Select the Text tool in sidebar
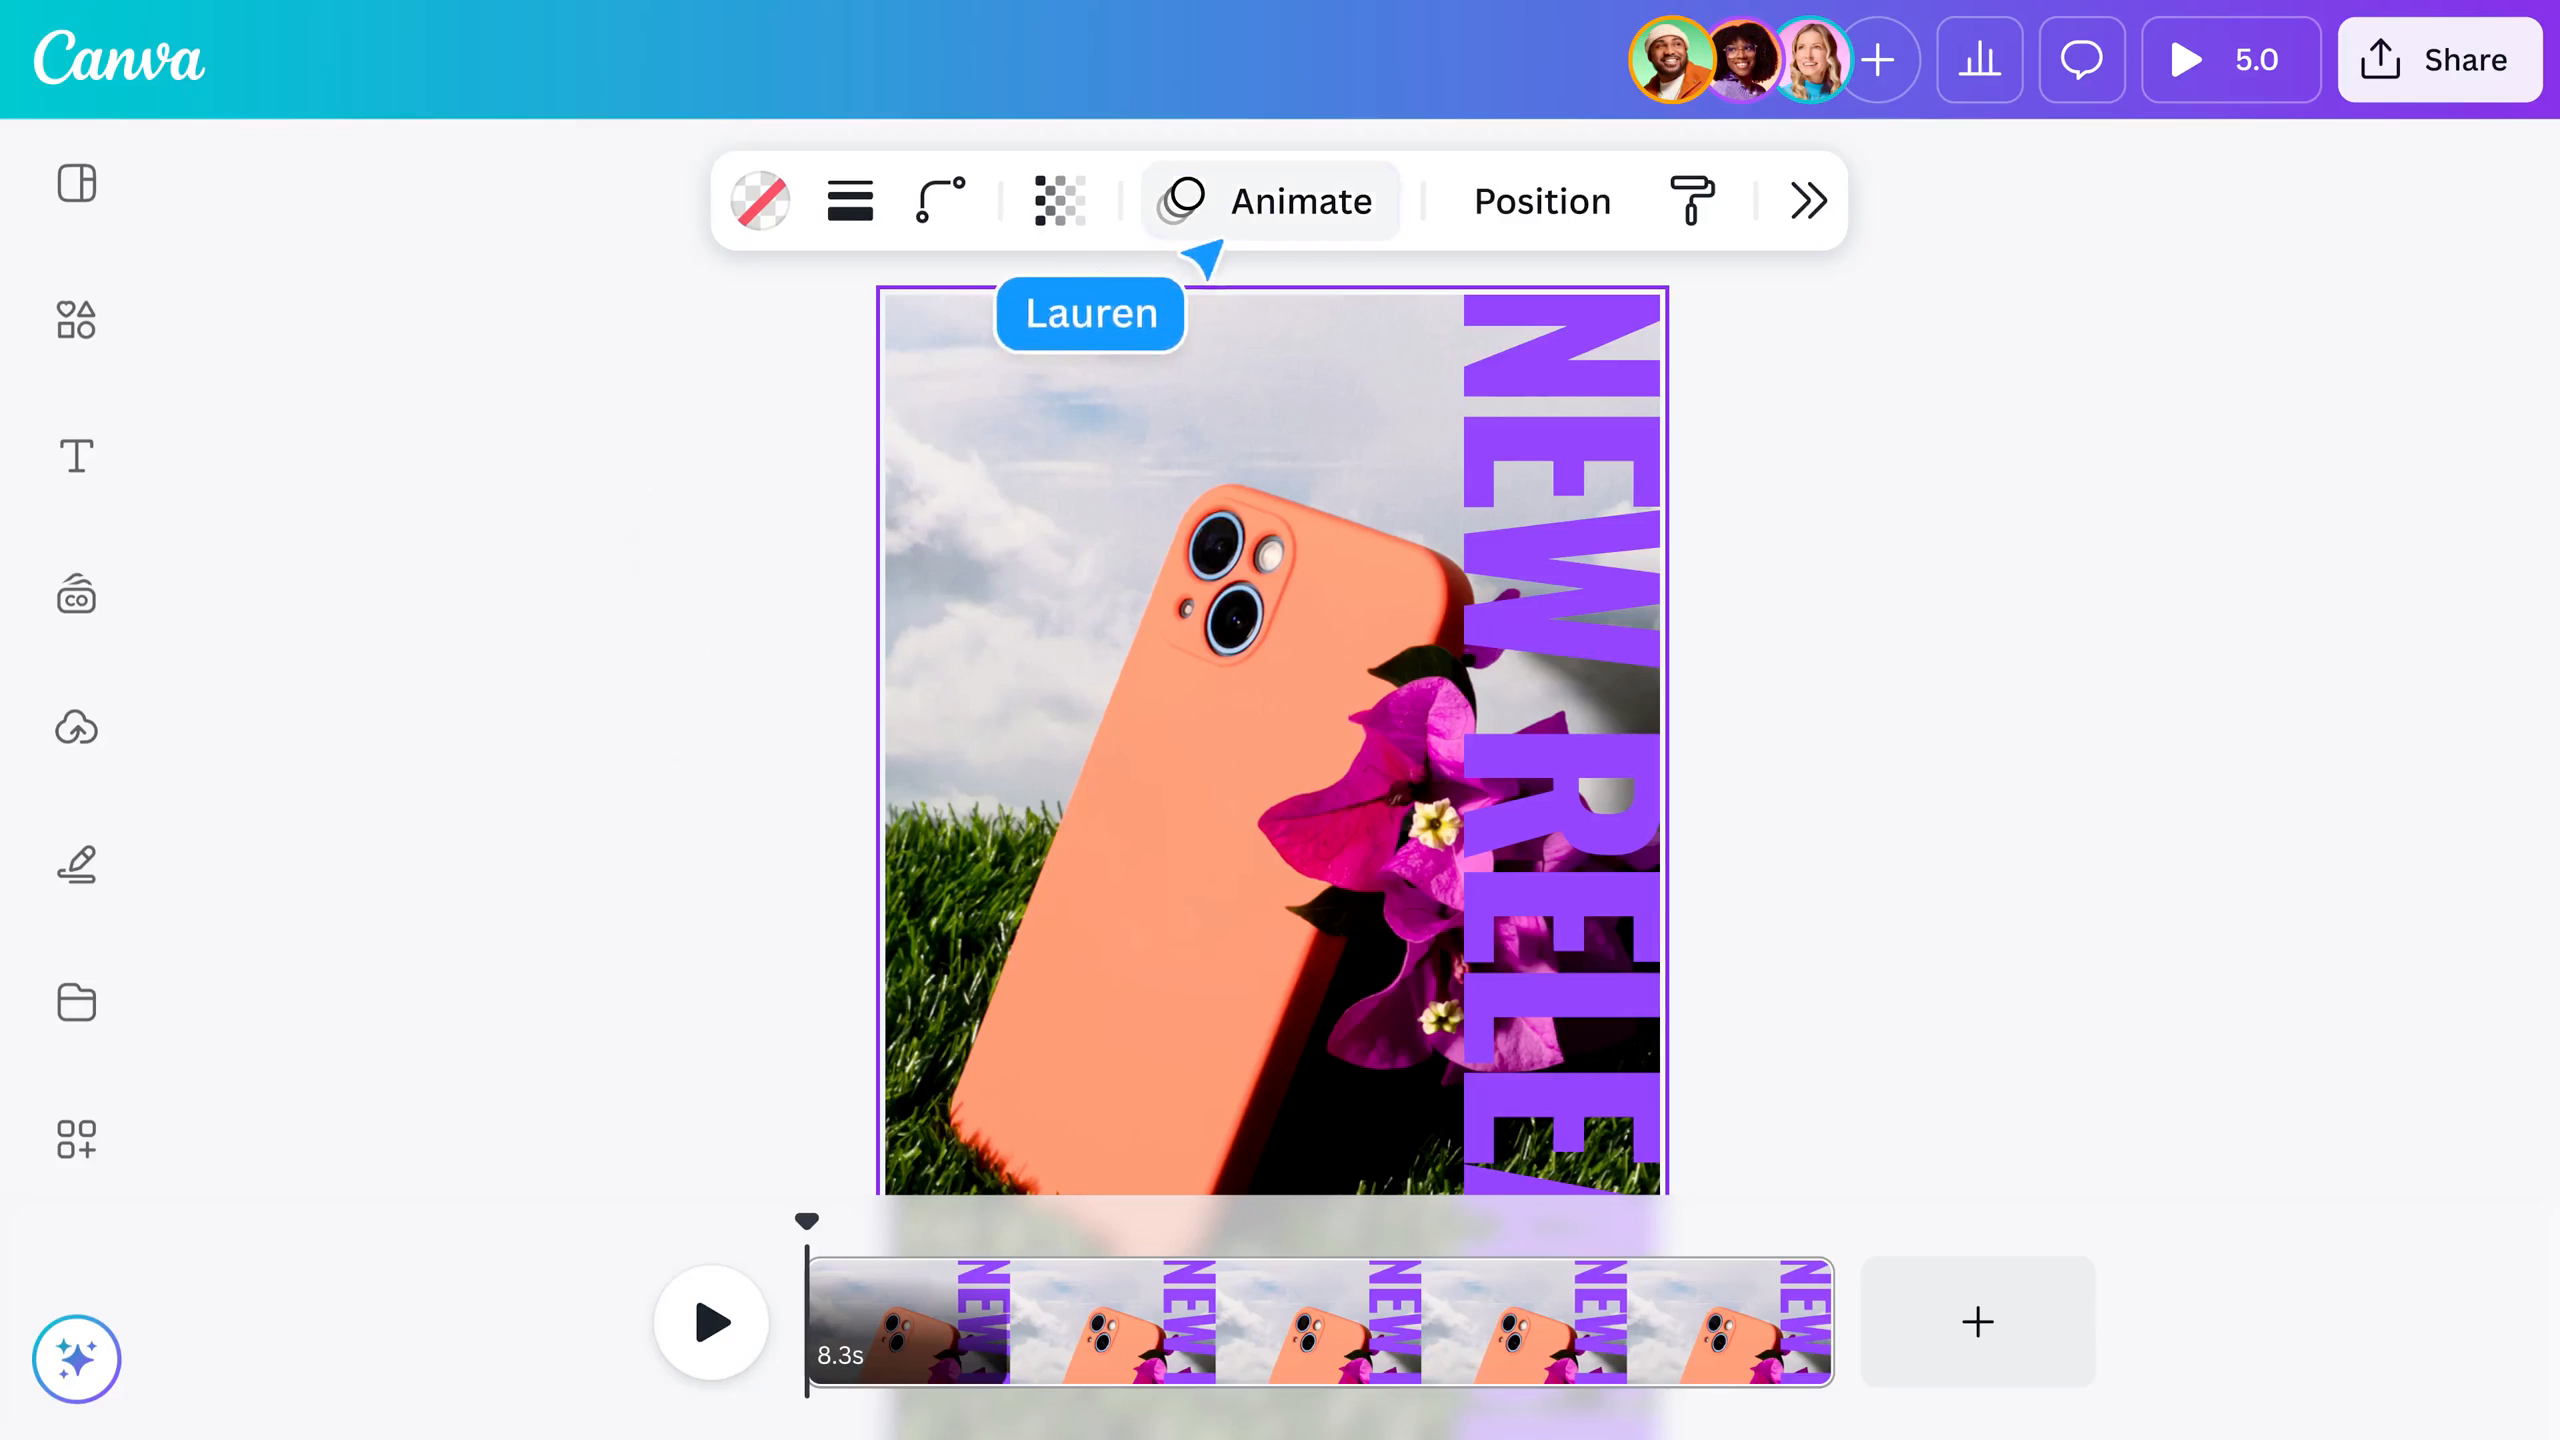Viewport: 2560px width, 1440px height. 76,456
